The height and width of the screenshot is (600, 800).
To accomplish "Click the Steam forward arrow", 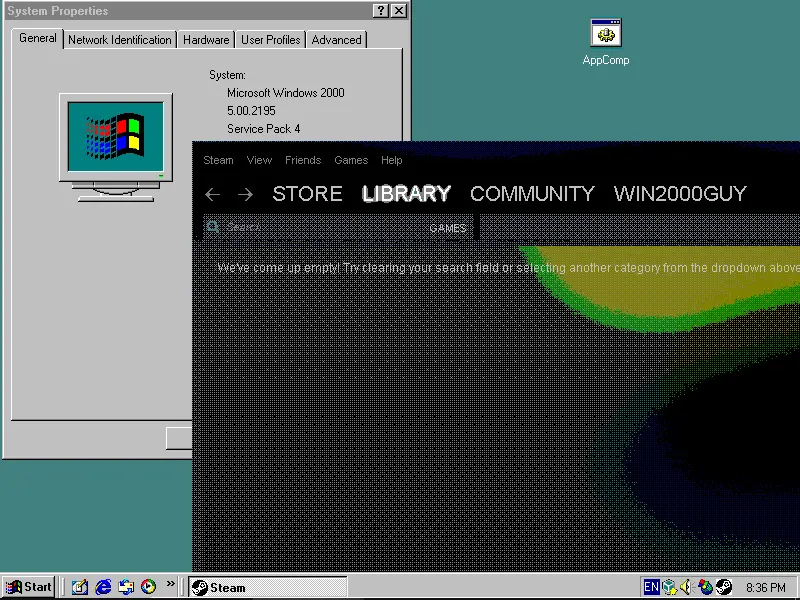I will 245,194.
